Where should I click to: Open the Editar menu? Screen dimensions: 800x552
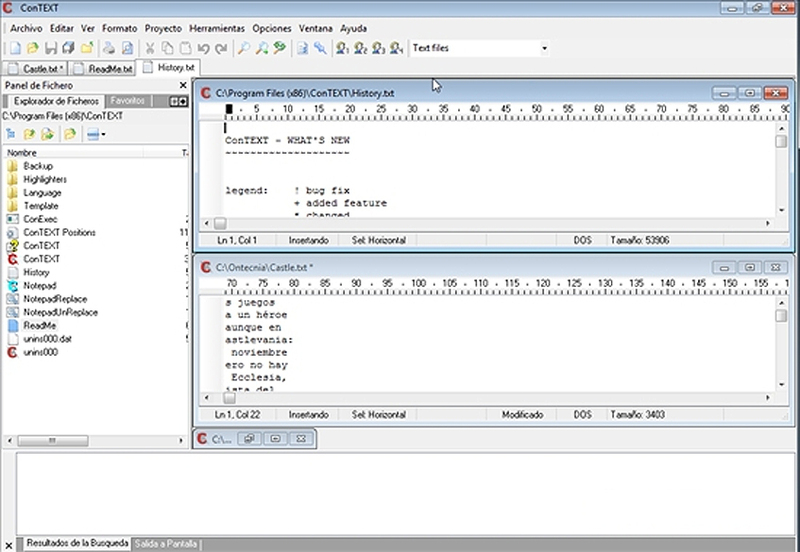point(62,29)
